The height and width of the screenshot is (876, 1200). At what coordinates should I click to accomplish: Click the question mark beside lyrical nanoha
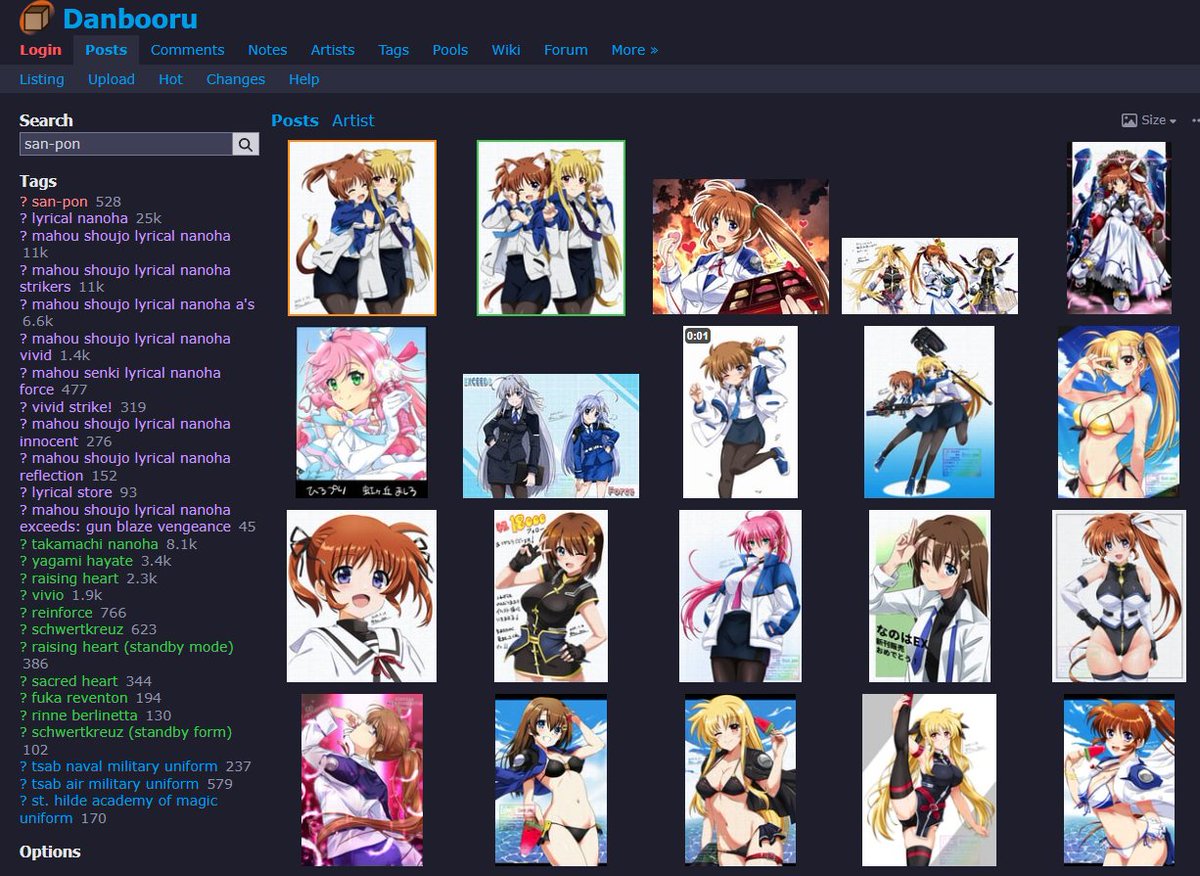[x=24, y=218]
